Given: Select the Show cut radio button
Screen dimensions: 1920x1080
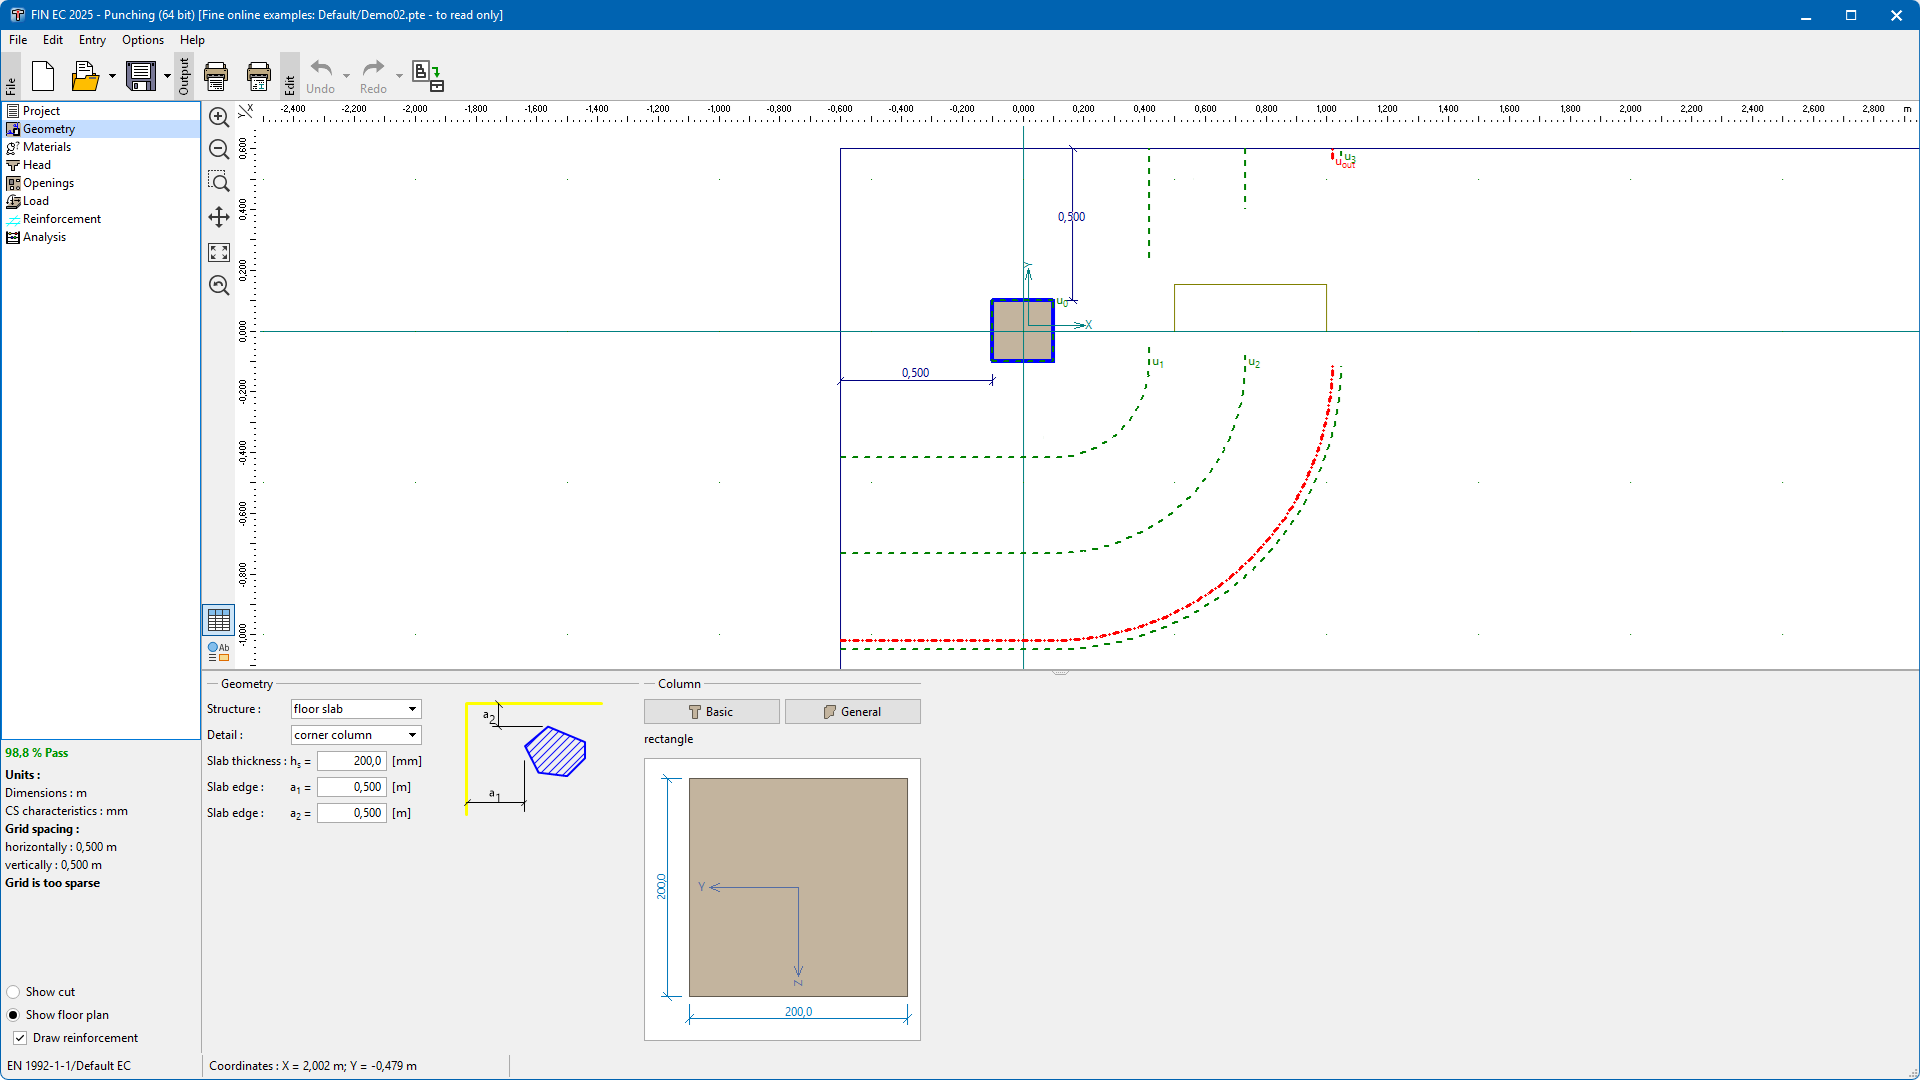Looking at the screenshot, I should click(x=13, y=992).
